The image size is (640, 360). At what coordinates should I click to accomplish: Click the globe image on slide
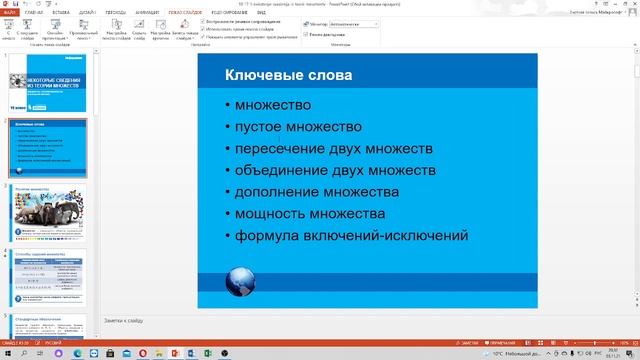(240, 282)
